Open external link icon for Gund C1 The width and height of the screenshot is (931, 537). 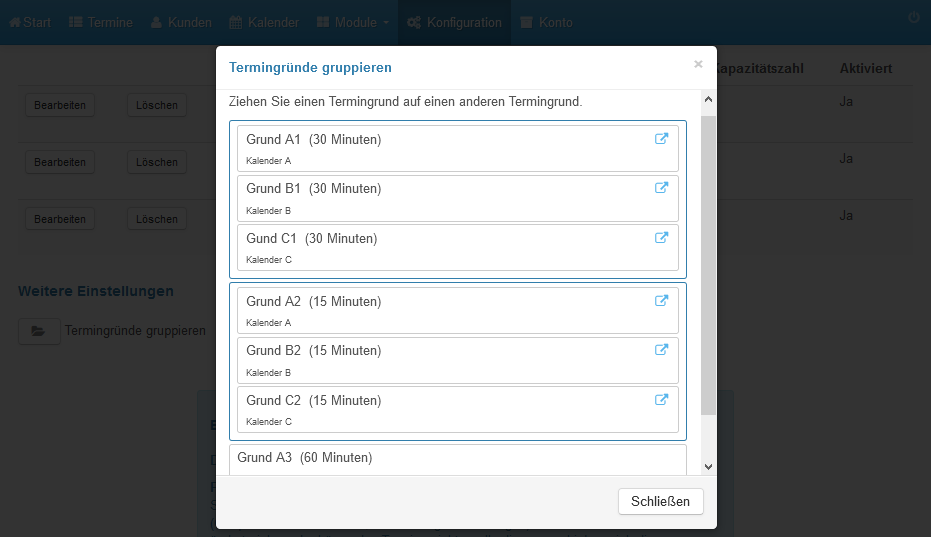click(661, 238)
